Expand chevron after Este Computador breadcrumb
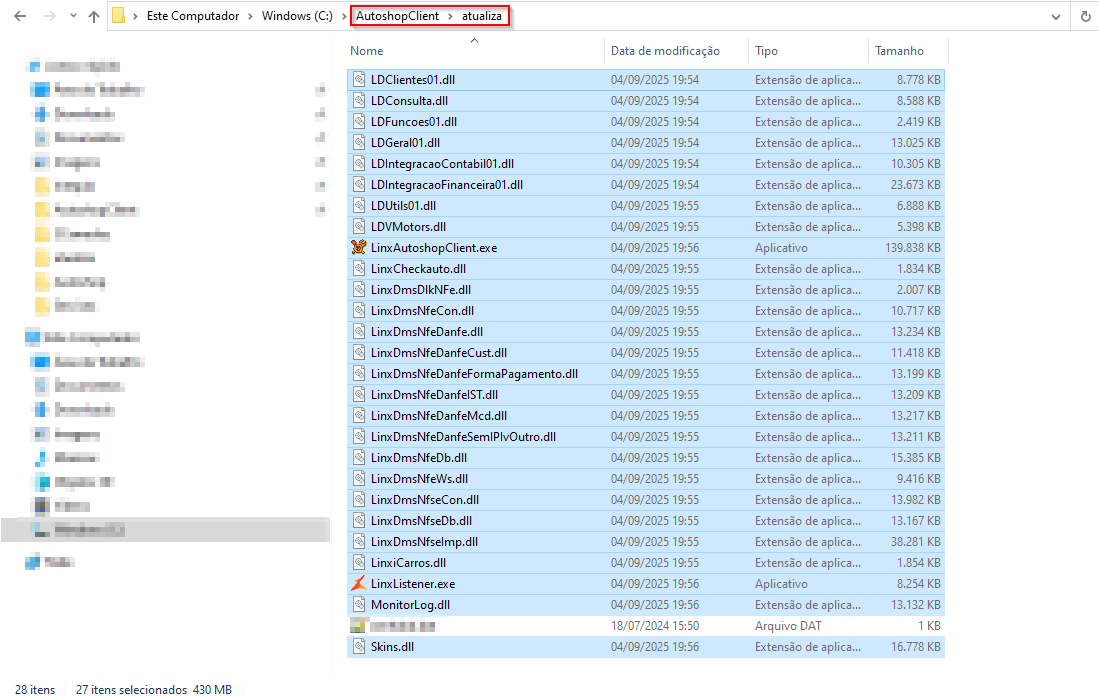The height and width of the screenshot is (698, 1099). coord(250,16)
